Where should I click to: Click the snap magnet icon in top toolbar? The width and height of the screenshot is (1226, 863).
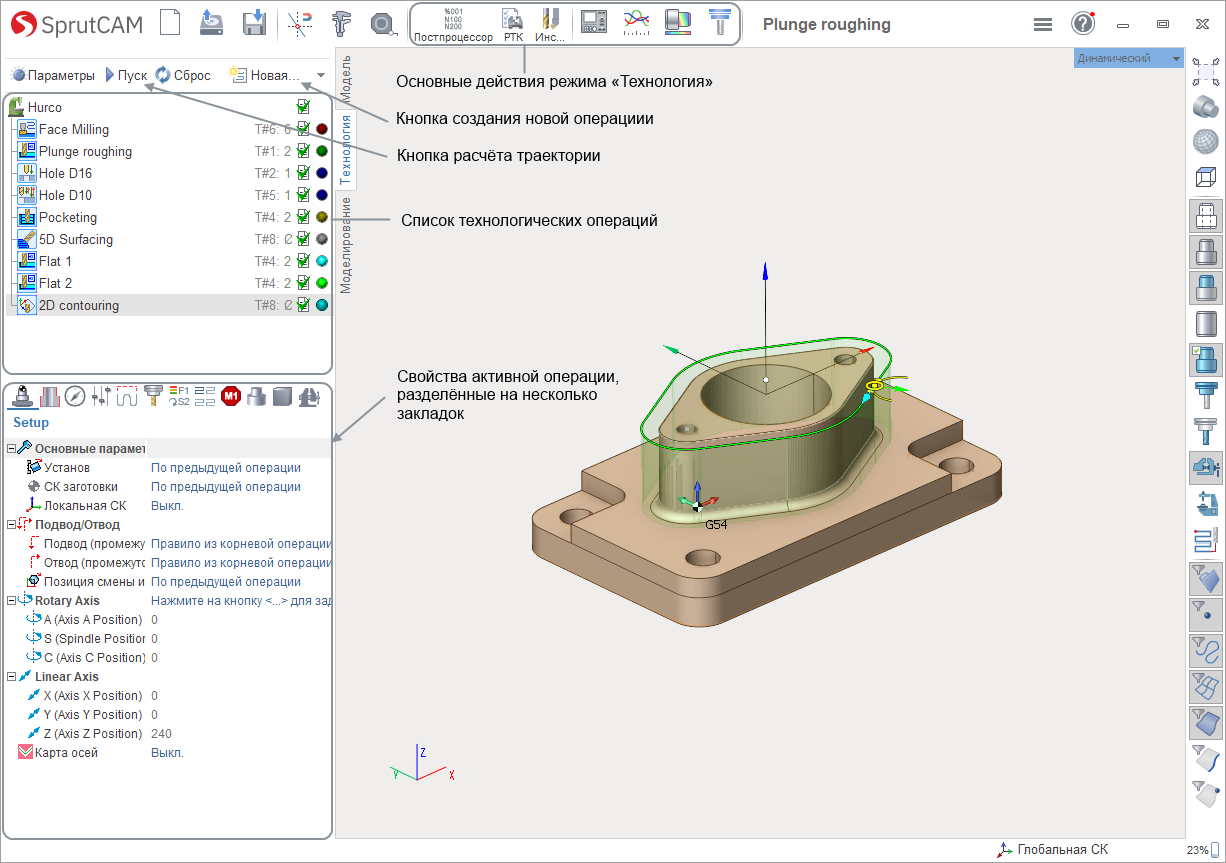pyautogui.click(x=300, y=23)
